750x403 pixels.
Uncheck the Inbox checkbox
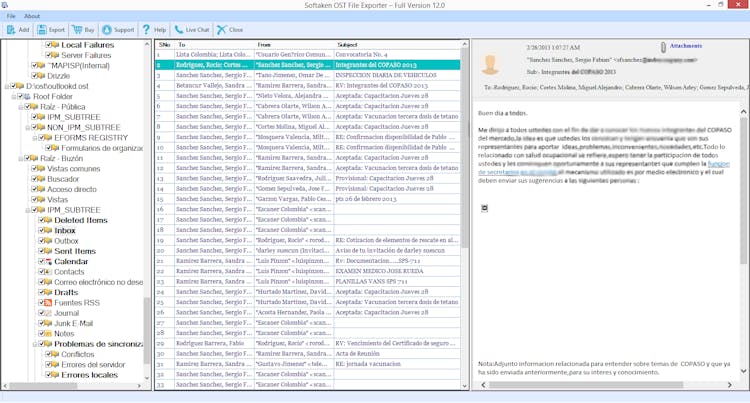(42, 230)
